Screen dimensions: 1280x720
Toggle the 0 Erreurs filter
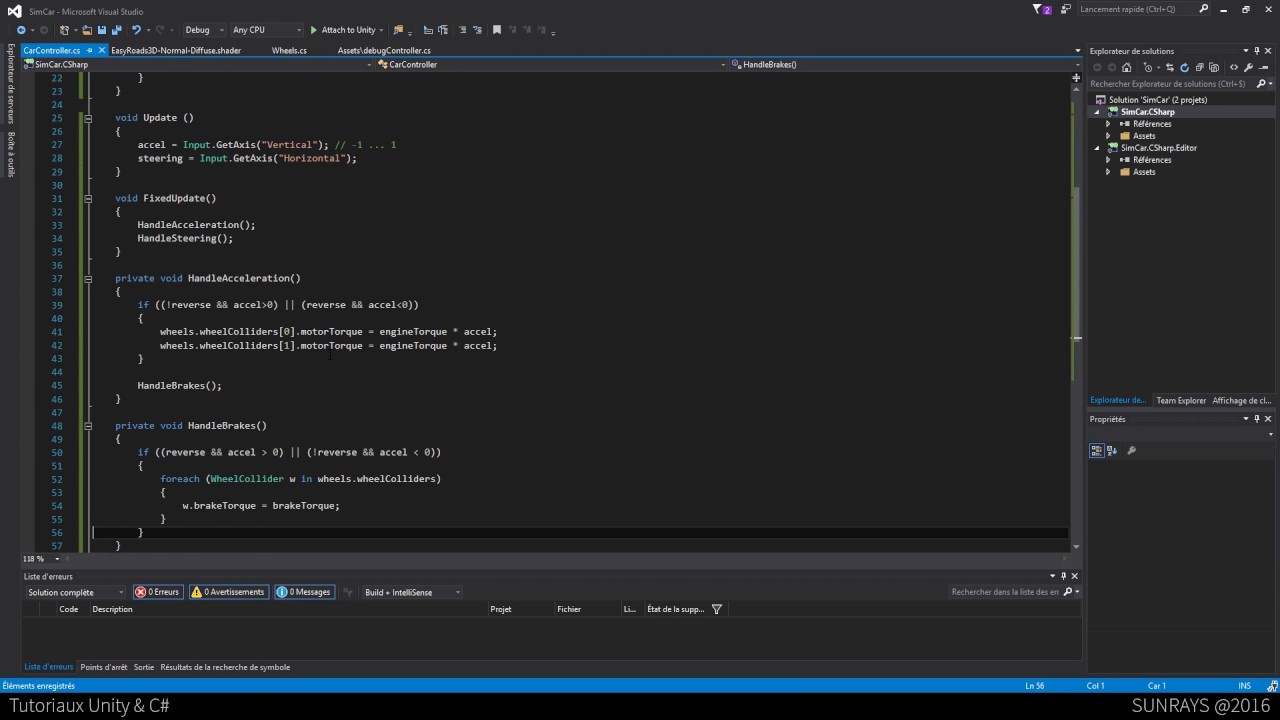click(x=158, y=592)
